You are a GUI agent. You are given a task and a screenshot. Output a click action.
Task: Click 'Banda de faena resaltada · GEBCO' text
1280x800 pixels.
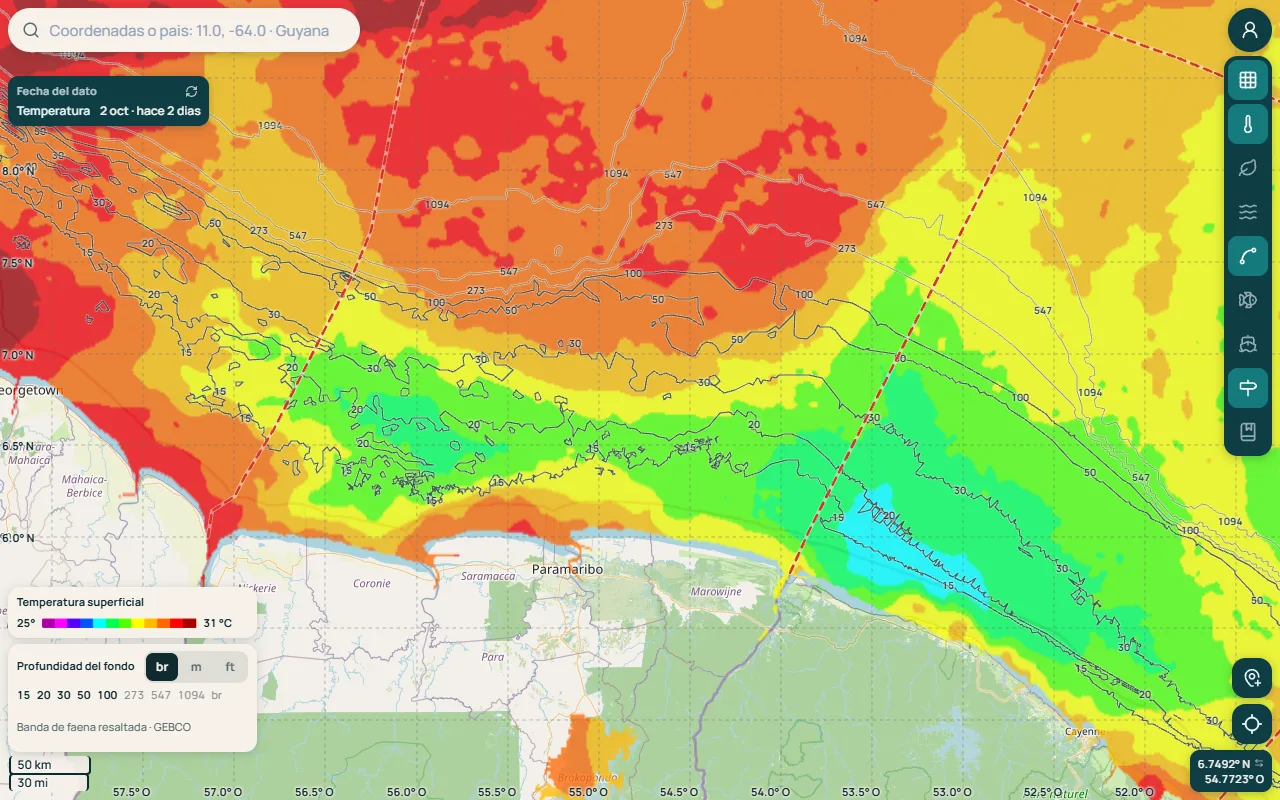point(104,727)
